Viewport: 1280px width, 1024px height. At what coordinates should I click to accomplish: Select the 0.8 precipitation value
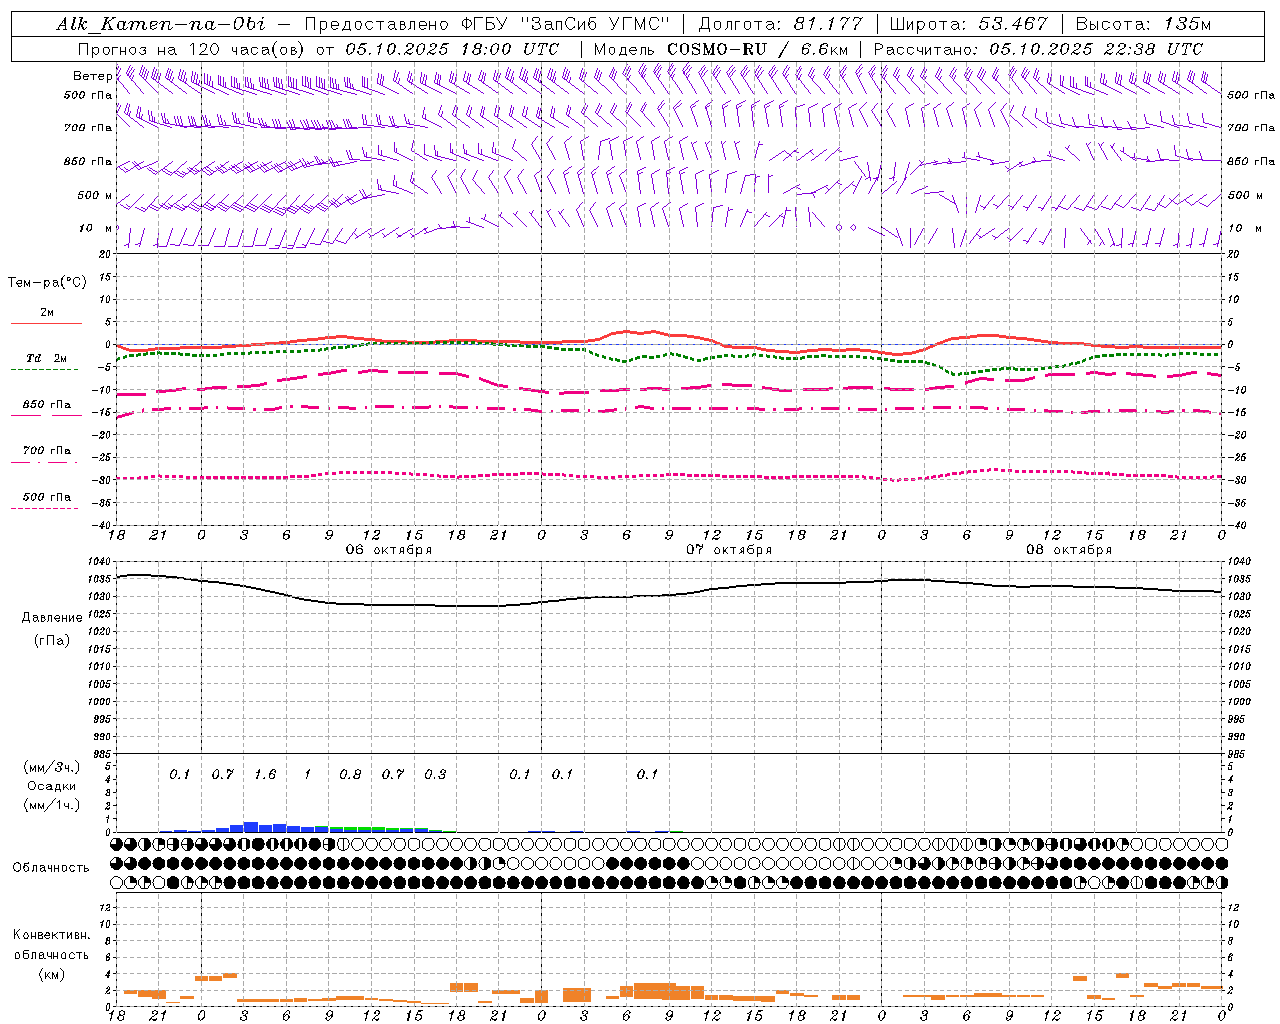click(350, 774)
